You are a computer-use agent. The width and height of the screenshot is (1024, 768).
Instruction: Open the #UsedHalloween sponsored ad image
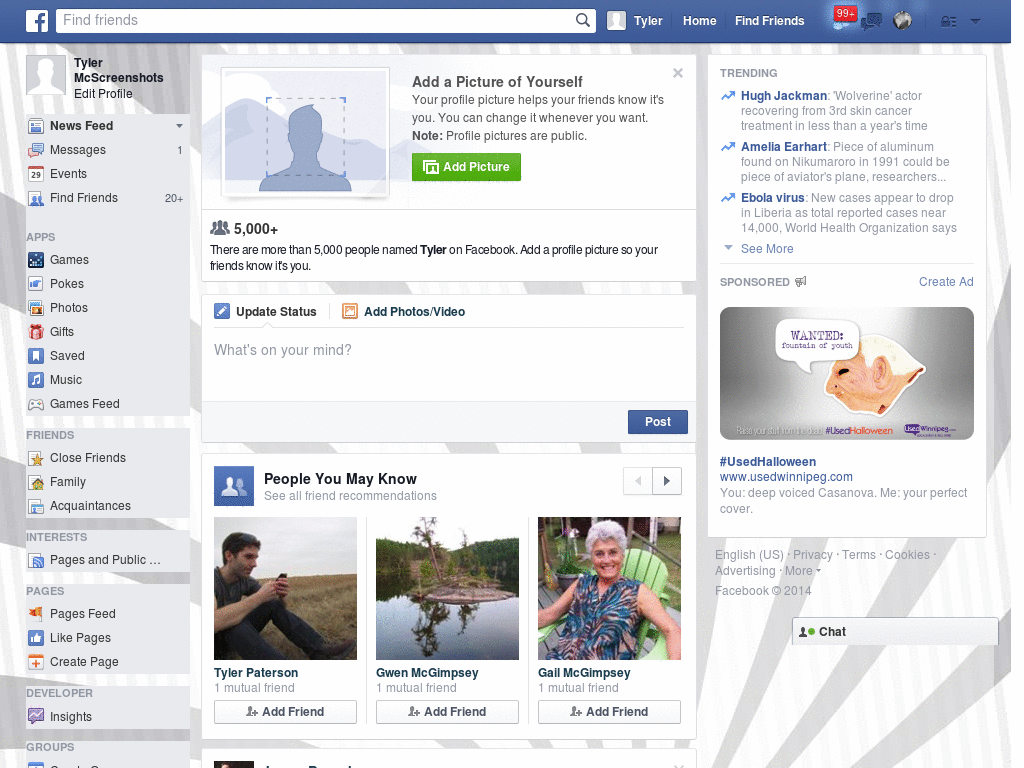click(846, 374)
